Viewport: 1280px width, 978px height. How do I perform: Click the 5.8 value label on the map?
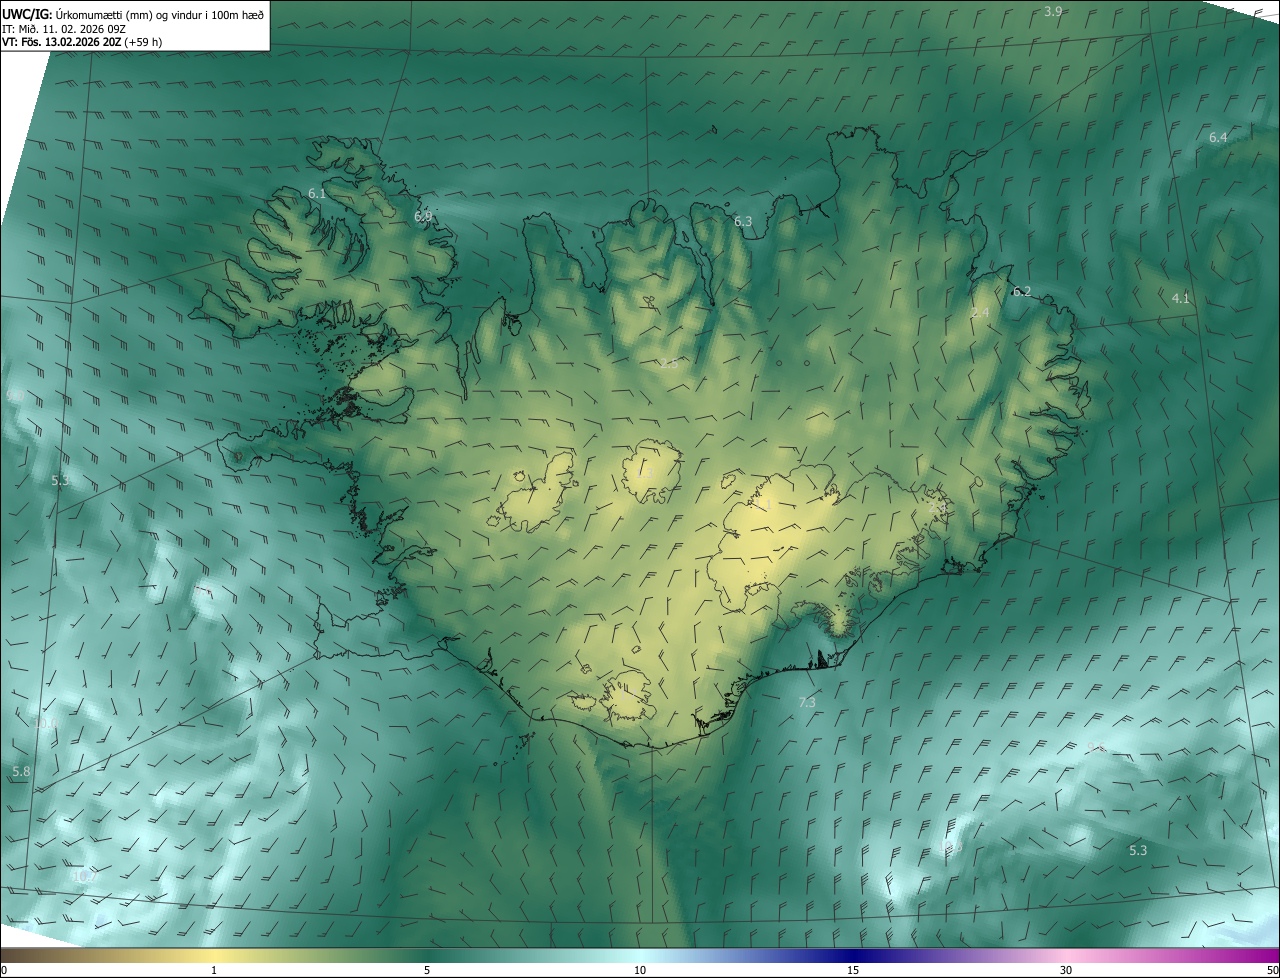coord(21,772)
